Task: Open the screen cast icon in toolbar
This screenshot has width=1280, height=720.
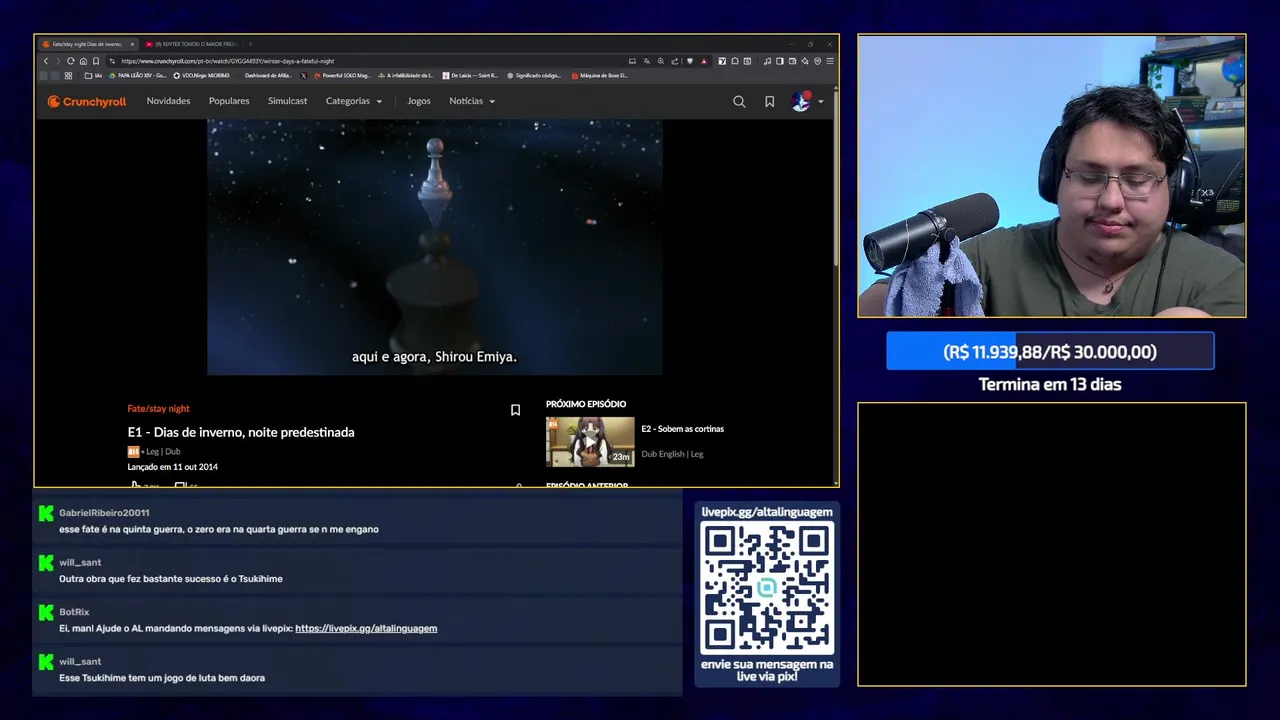Action: coord(632,61)
